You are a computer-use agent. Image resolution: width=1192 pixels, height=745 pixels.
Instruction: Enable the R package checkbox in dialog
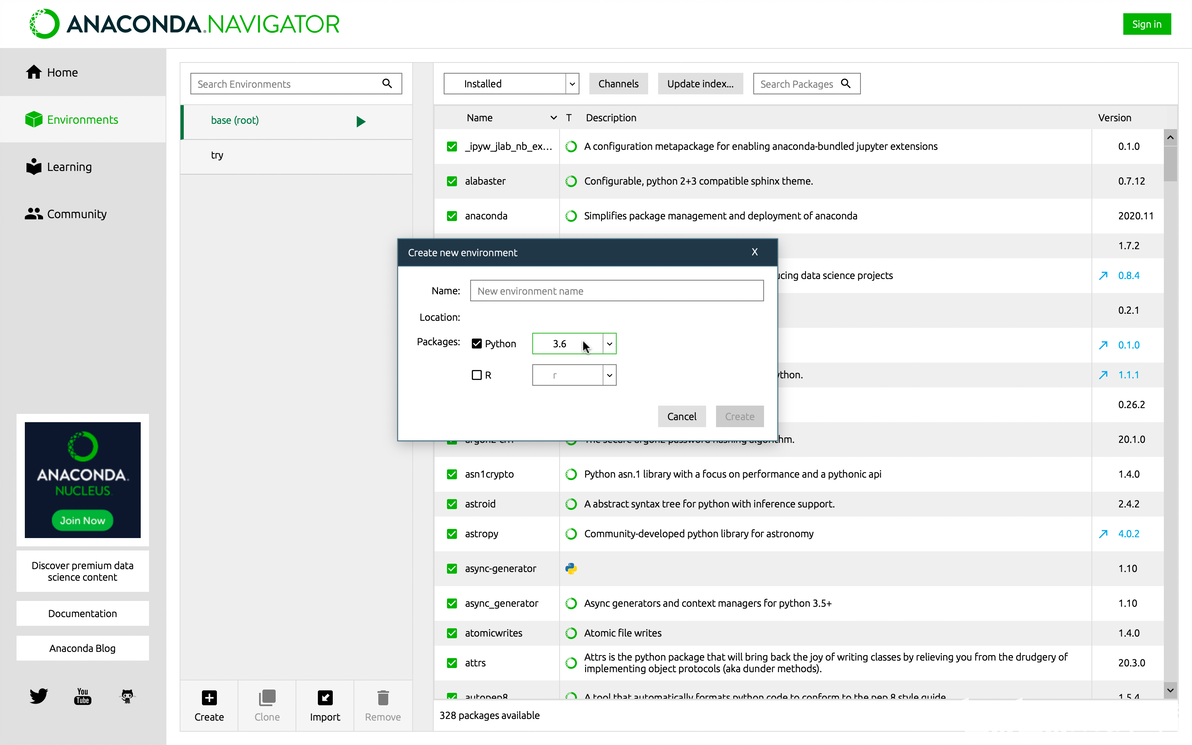tap(477, 376)
